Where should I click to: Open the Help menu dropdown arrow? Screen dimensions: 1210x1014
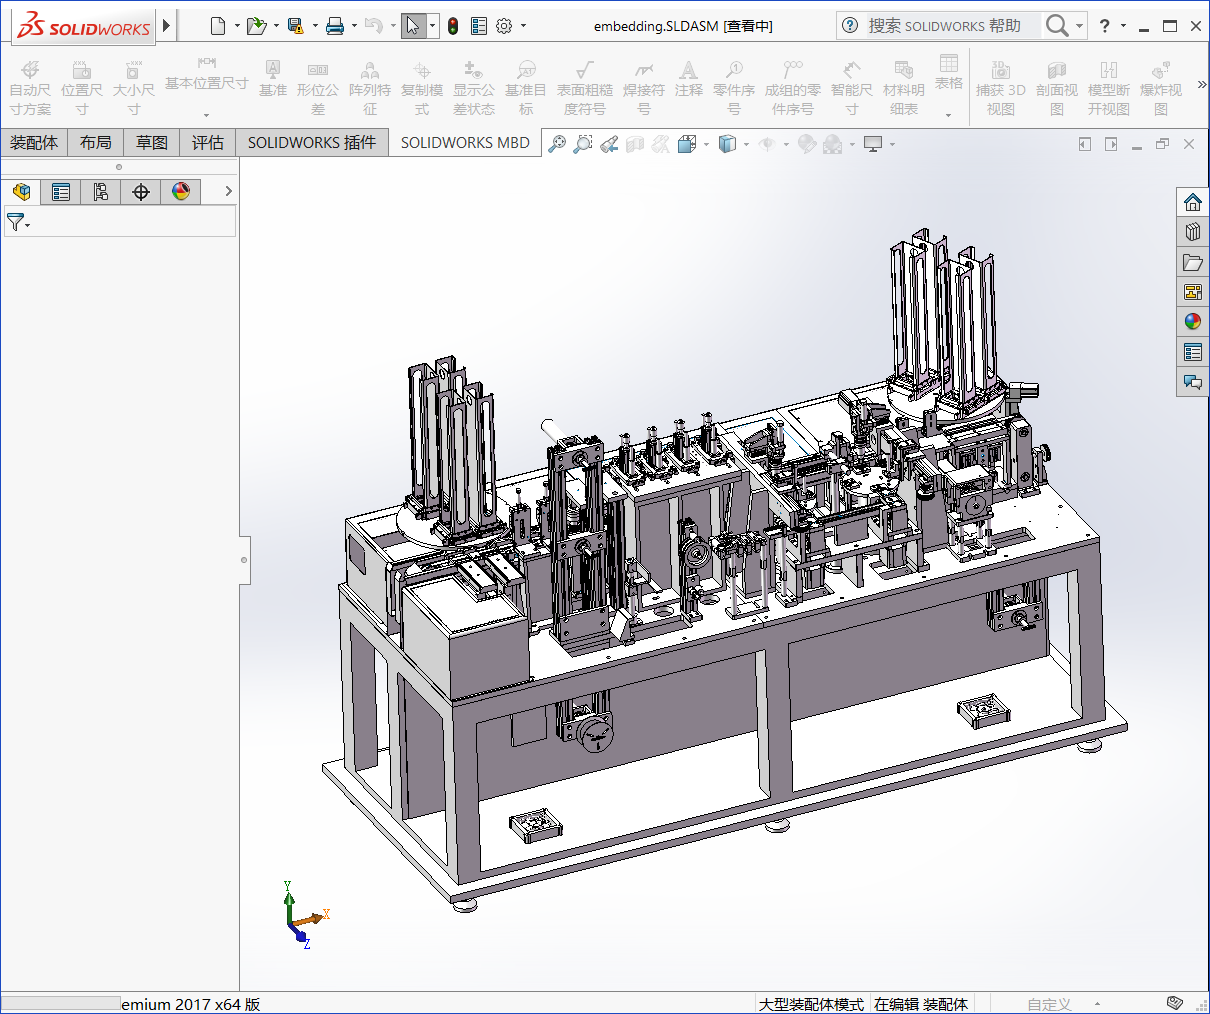1123,26
